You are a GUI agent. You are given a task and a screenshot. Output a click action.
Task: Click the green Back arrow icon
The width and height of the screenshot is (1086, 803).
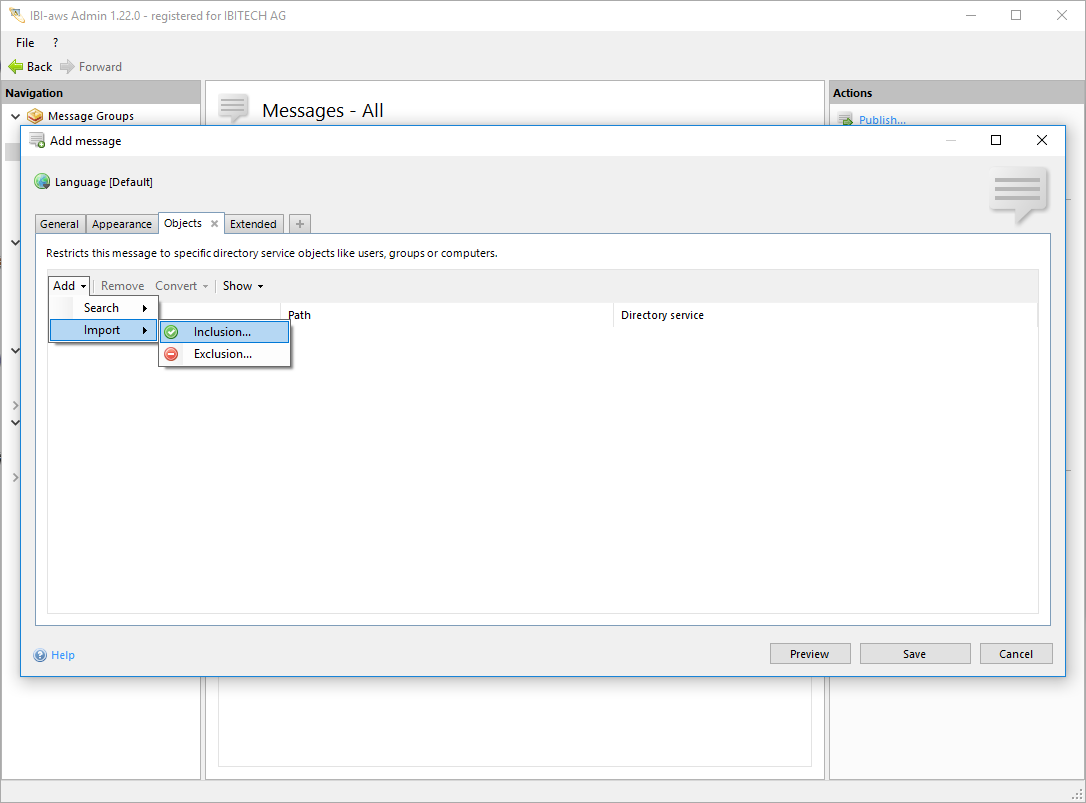pos(16,67)
